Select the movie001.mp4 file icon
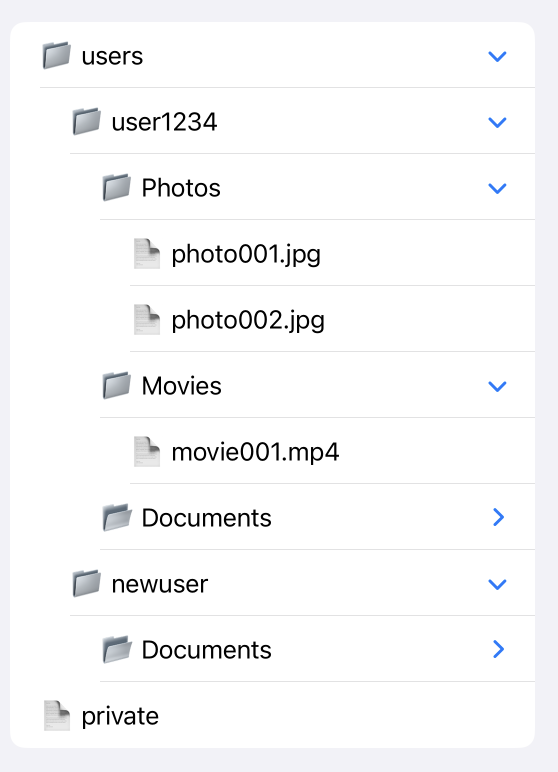The height and width of the screenshot is (772, 558). (x=147, y=451)
